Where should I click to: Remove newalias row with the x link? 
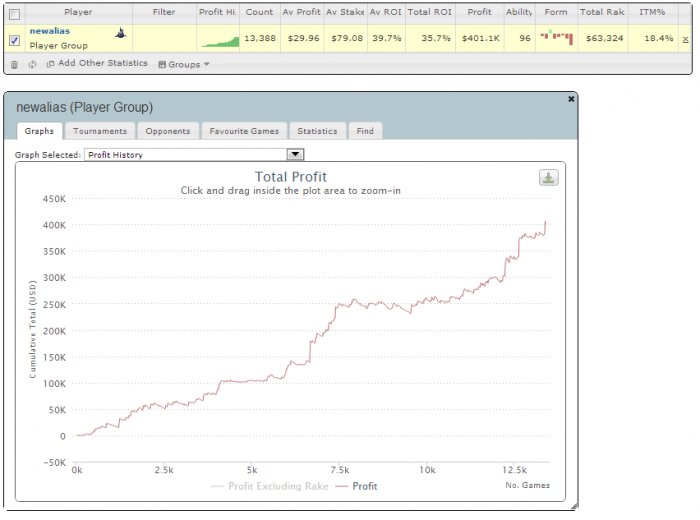tap(685, 39)
